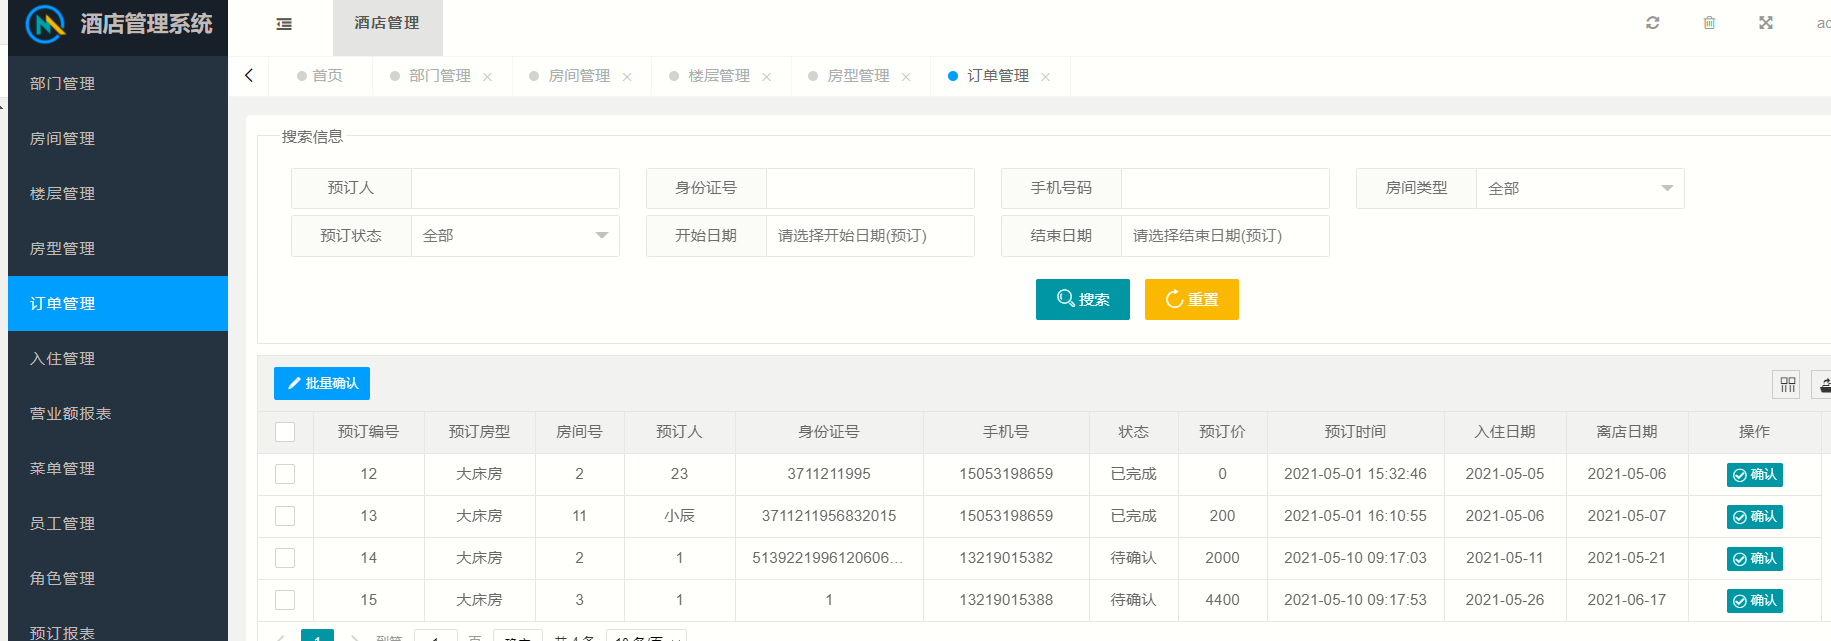Viewport: 1831px width, 641px height.
Task: Click departure date 2021-06-17 cell
Action: tap(1627, 600)
